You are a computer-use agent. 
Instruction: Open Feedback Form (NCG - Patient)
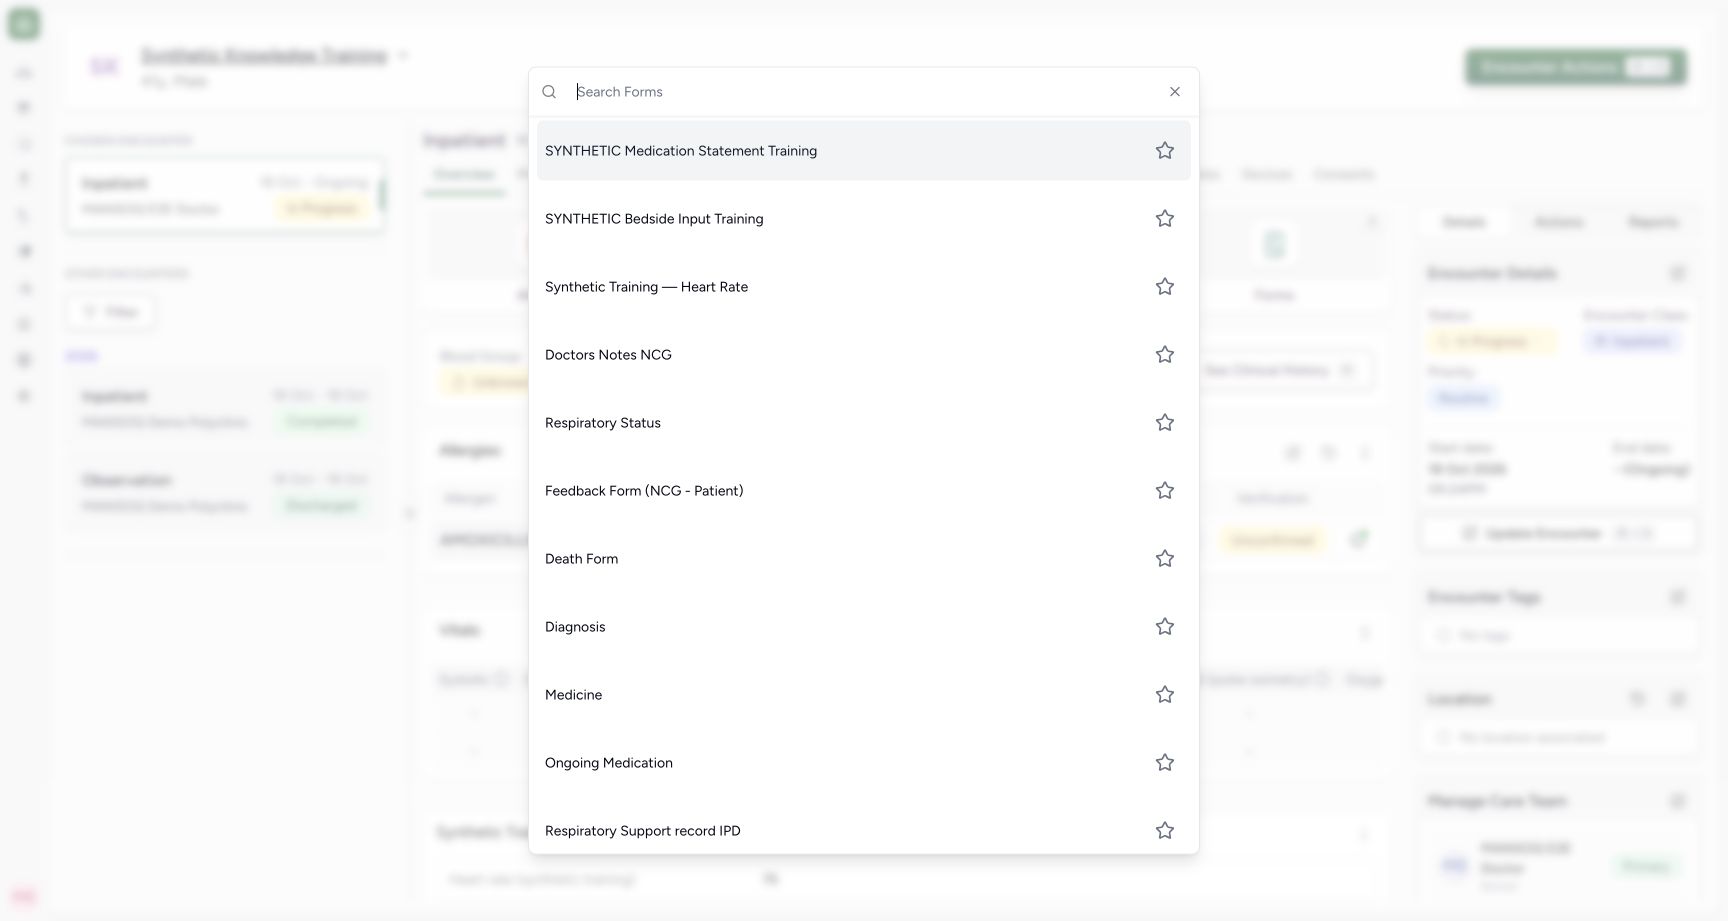click(864, 491)
